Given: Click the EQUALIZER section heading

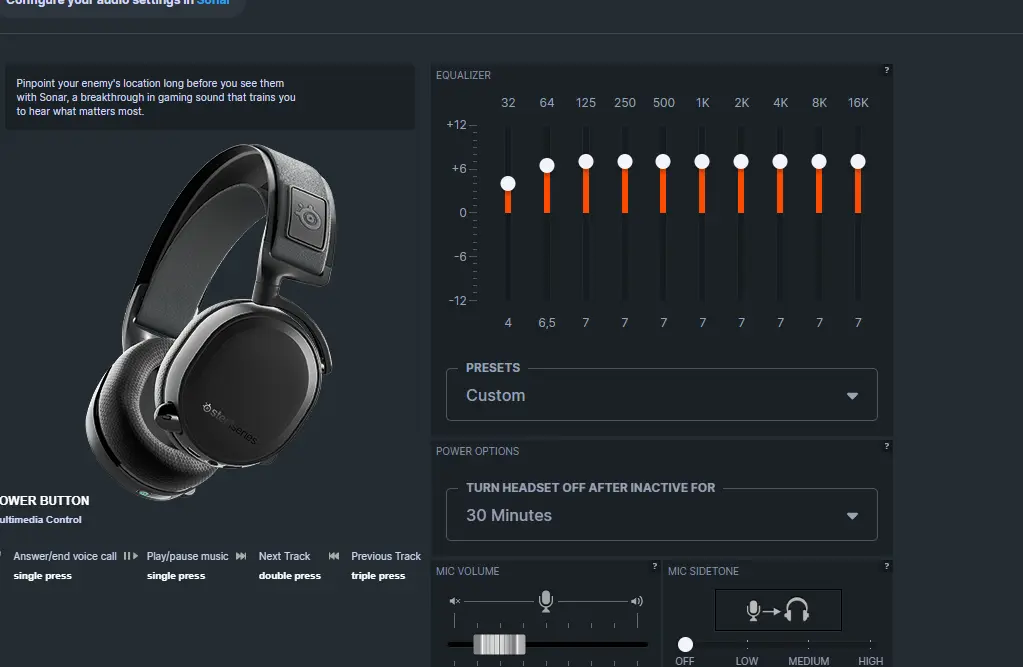Looking at the screenshot, I should pos(463,75).
